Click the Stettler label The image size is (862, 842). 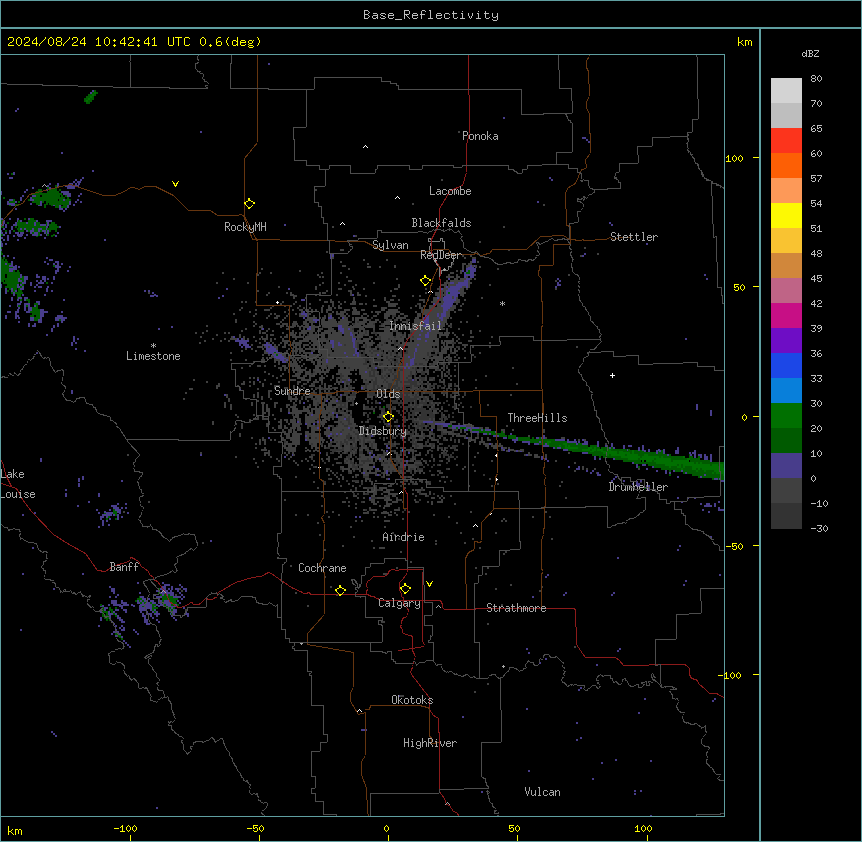(634, 237)
